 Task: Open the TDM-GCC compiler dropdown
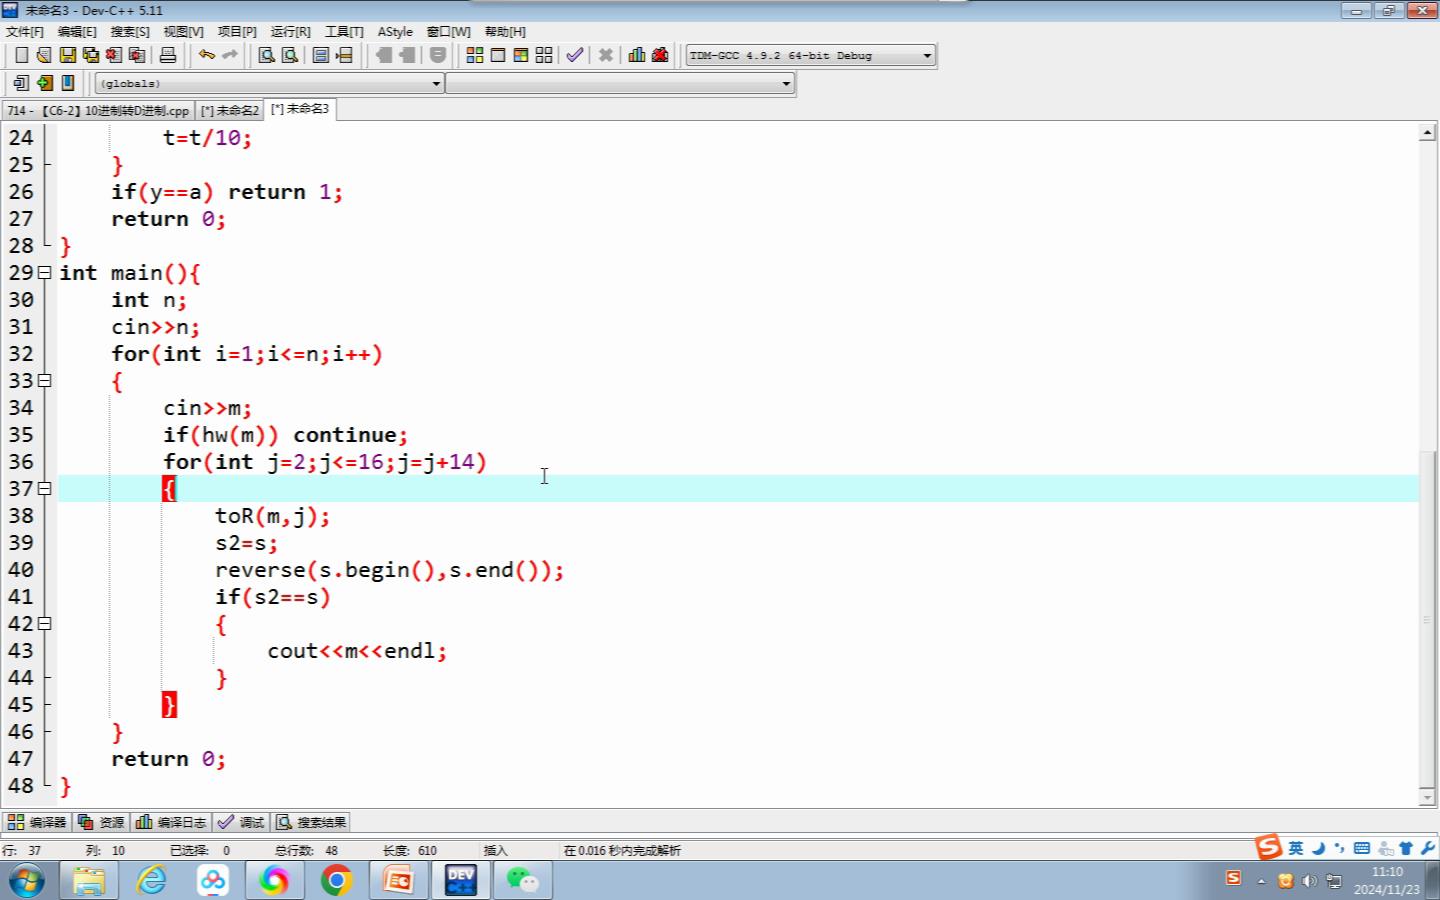pyautogui.click(x=811, y=55)
